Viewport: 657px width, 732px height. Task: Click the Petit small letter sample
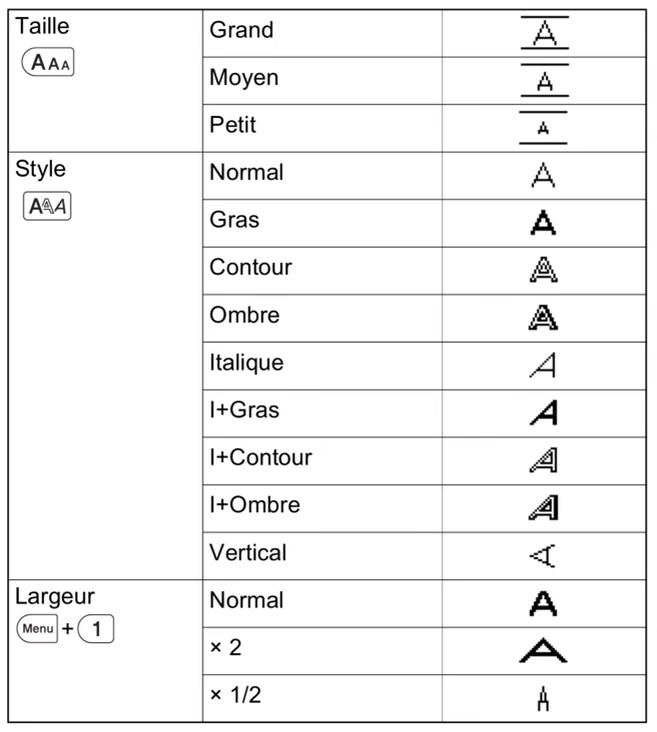pyautogui.click(x=544, y=128)
